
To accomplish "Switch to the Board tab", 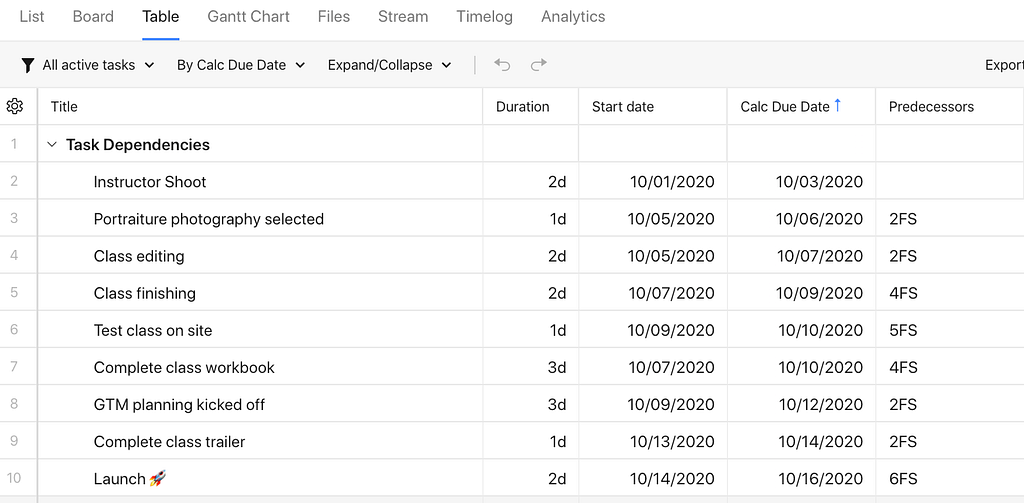I will 93,17.
